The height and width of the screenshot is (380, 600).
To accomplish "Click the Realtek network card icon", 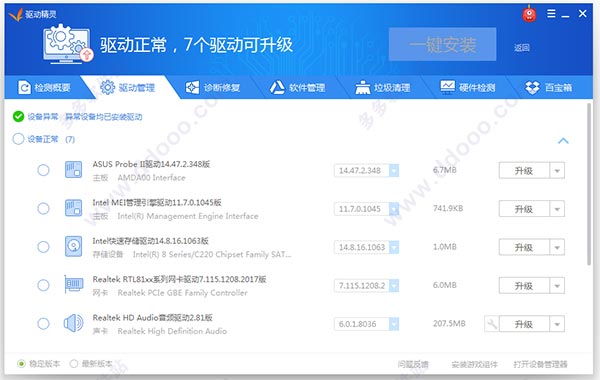I will click(x=73, y=284).
